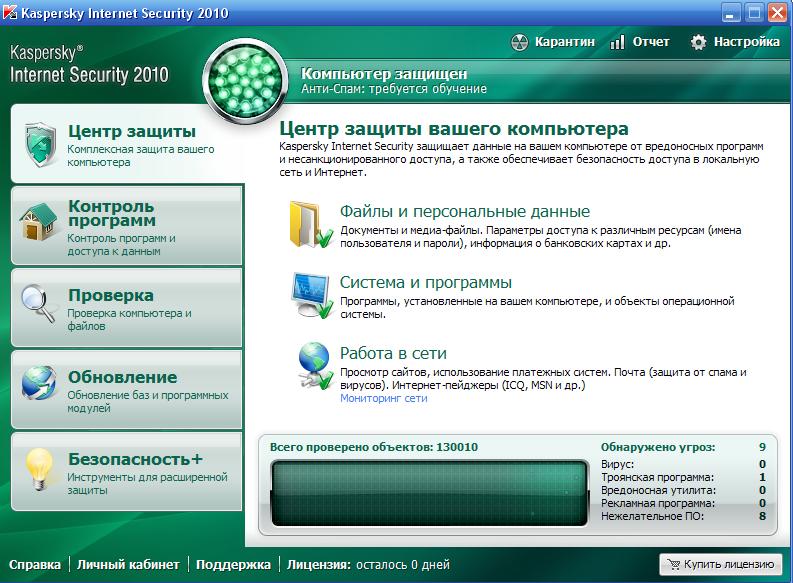Click the globe icon of Обновление
Viewport: 793px width, 583px height.
click(39, 383)
